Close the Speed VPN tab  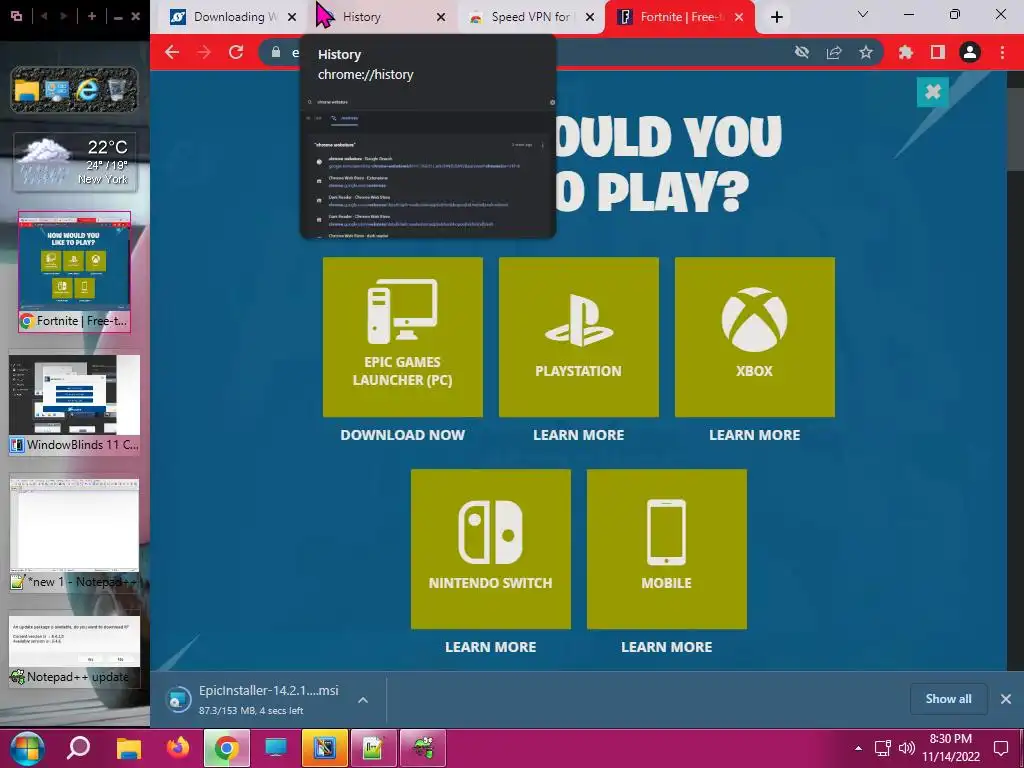tap(590, 17)
